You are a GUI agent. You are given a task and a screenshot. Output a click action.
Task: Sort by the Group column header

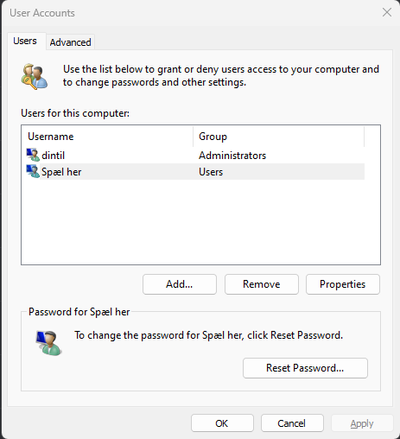279,136
